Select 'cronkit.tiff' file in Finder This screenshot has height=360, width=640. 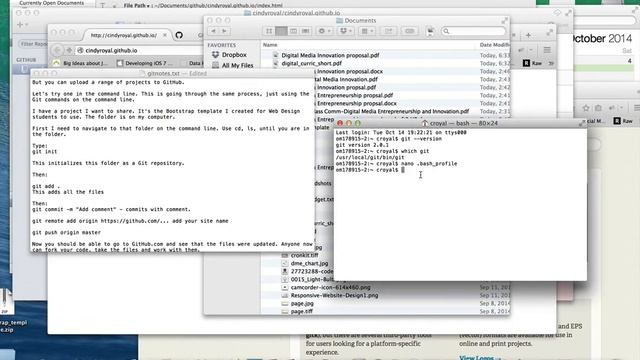[x=304, y=256]
